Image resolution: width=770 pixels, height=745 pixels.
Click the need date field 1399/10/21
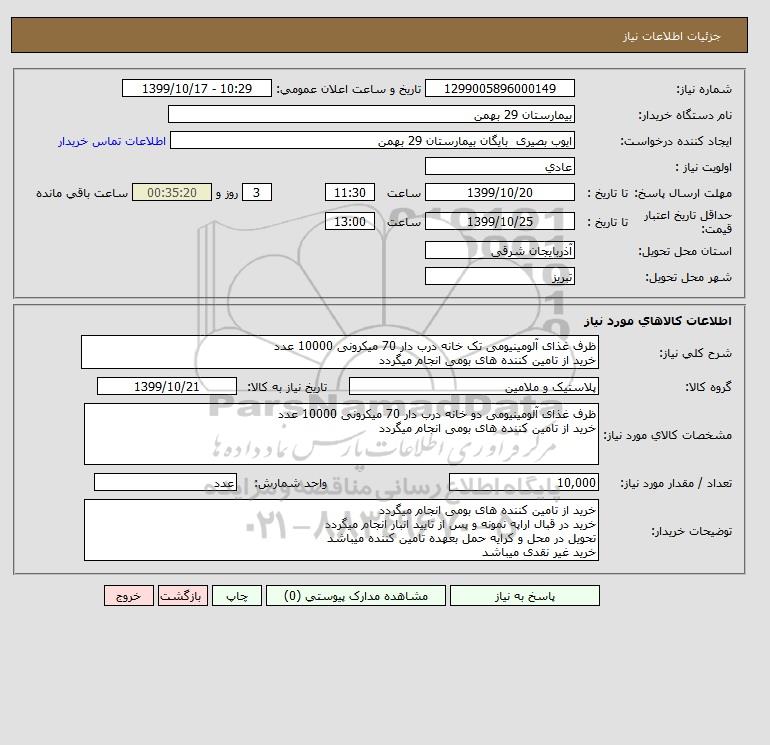pos(167,386)
